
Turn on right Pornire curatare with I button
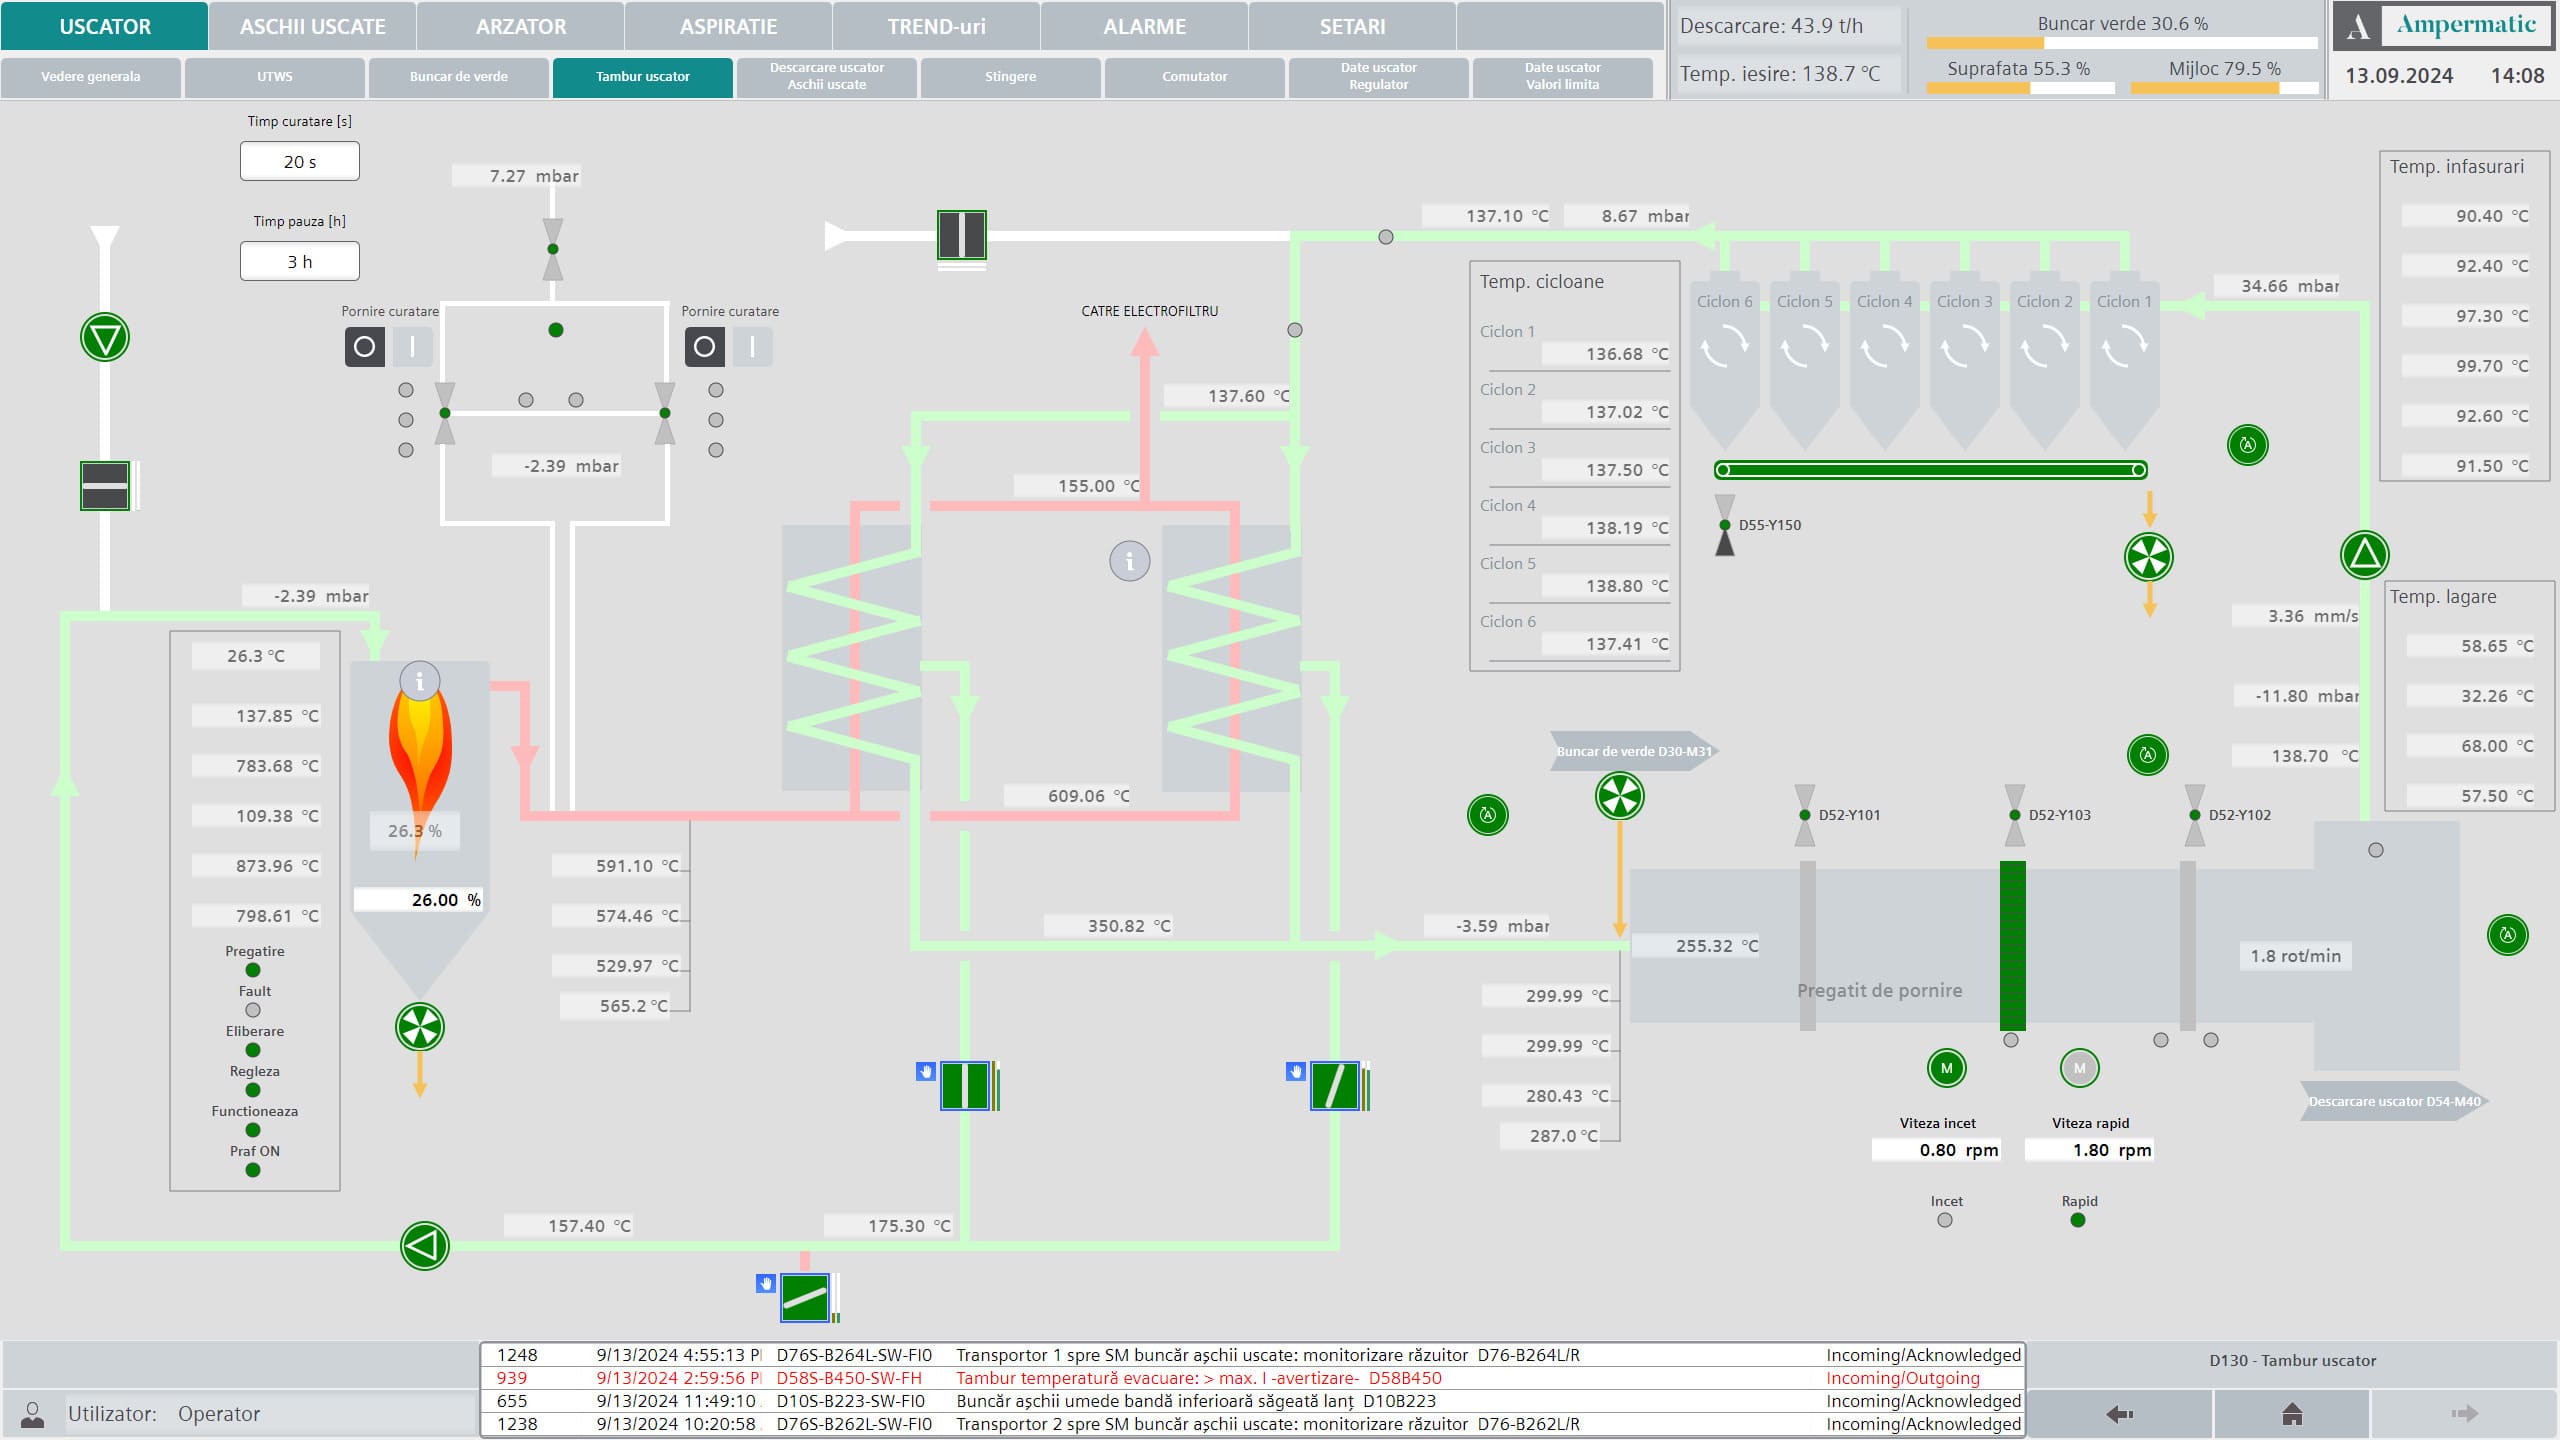click(752, 347)
